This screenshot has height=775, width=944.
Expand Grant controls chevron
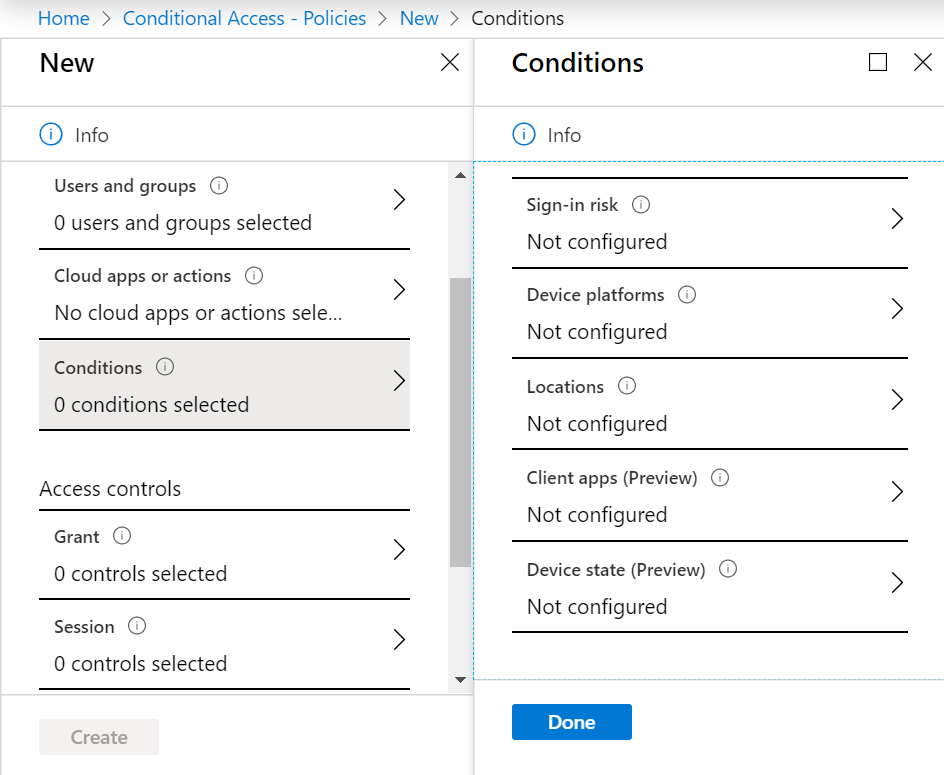pyautogui.click(x=399, y=550)
